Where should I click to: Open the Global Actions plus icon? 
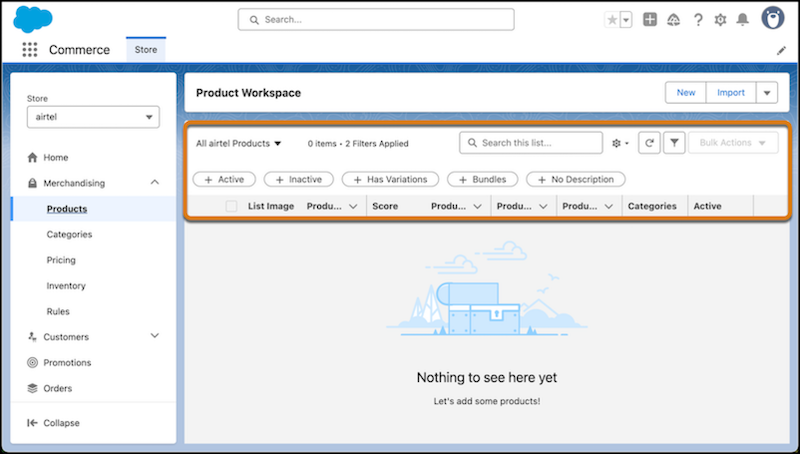click(649, 20)
